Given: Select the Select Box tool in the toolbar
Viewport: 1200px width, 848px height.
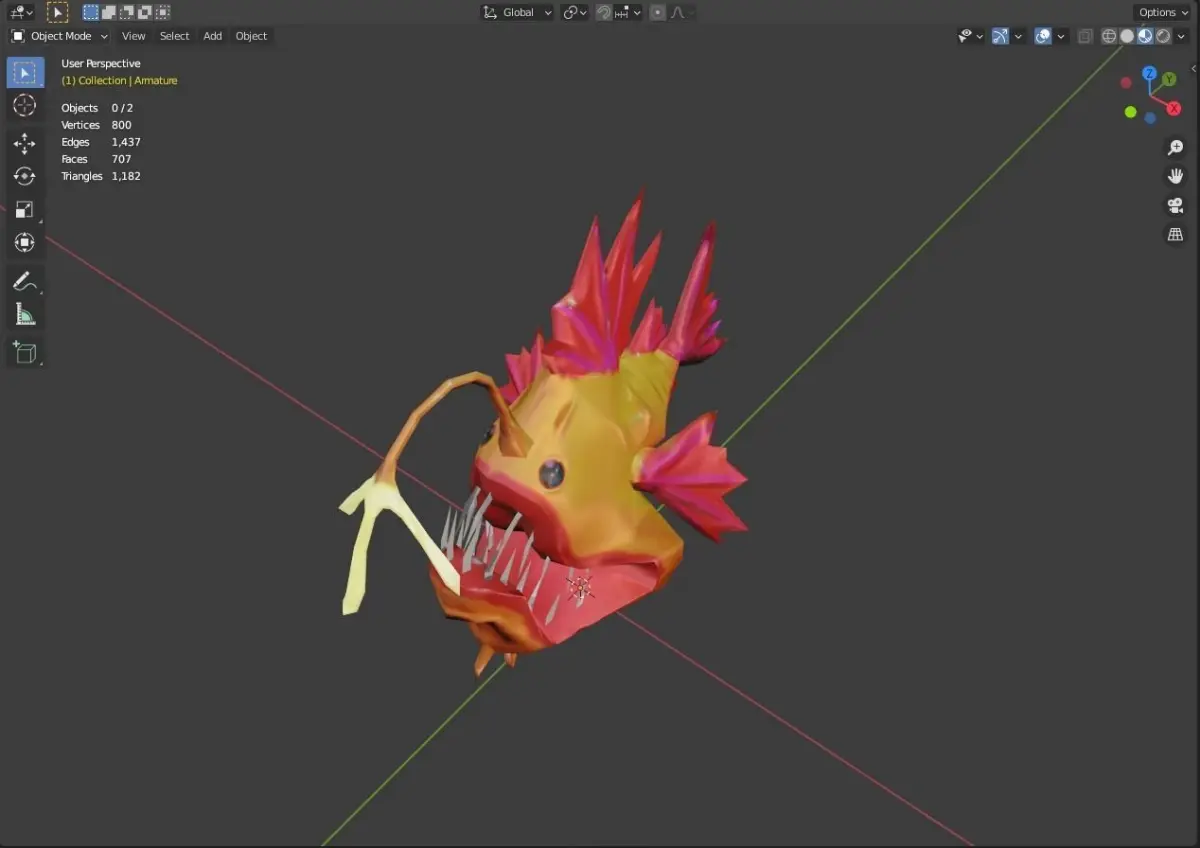Looking at the screenshot, I should point(25,72).
